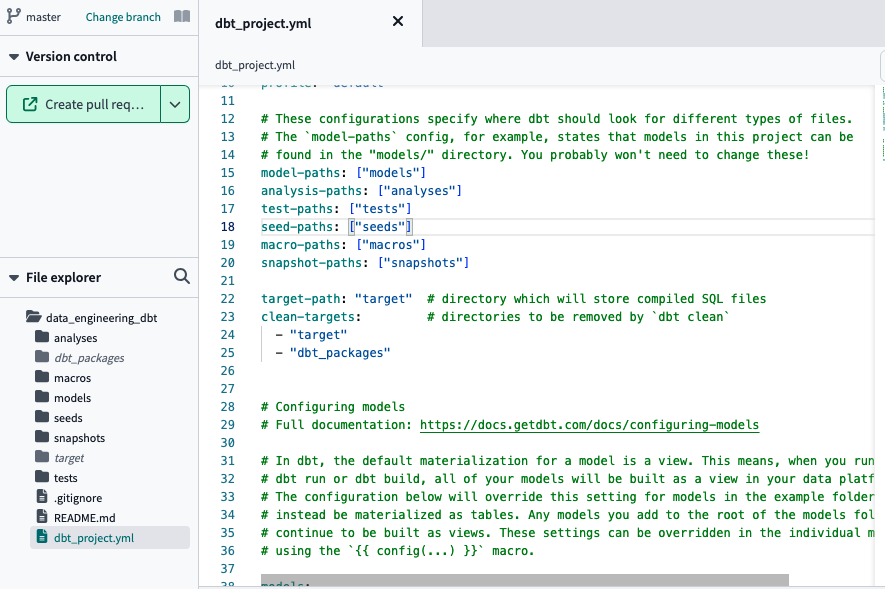Click the Change branch link
Image resolution: width=885 pixels, height=589 pixels.
[123, 17]
